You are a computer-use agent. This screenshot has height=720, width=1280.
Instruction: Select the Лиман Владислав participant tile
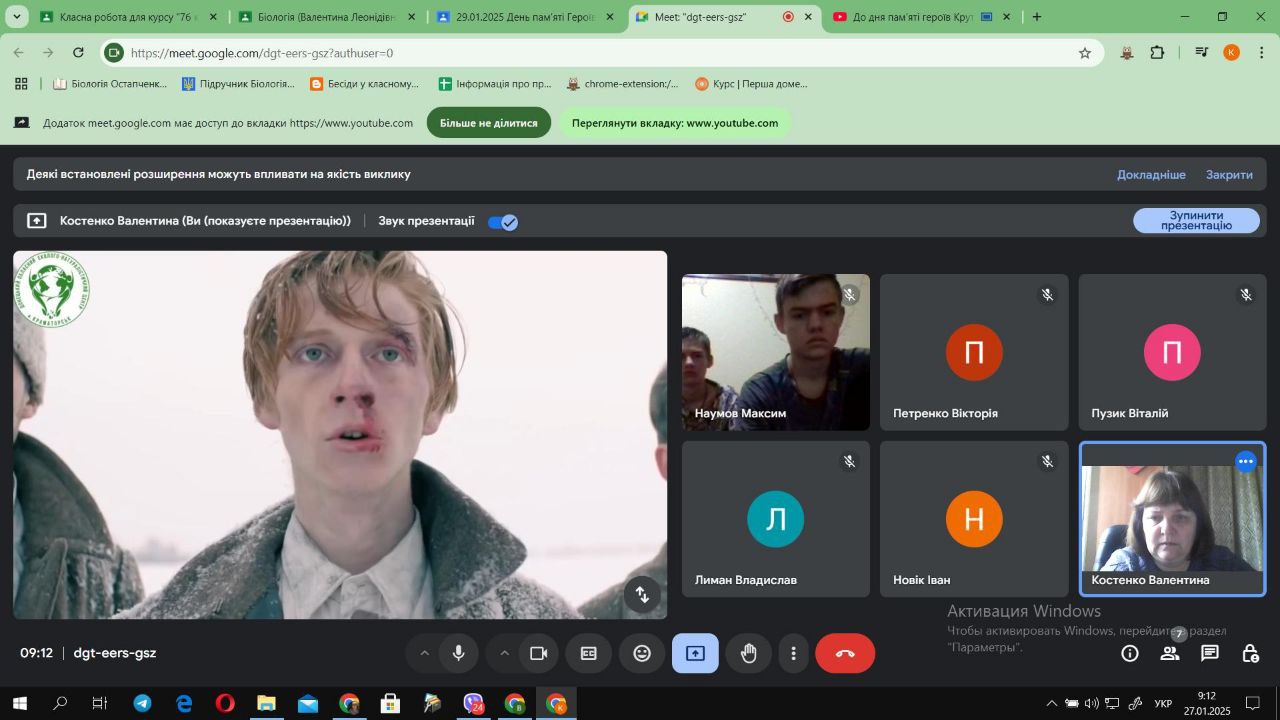tap(776, 519)
